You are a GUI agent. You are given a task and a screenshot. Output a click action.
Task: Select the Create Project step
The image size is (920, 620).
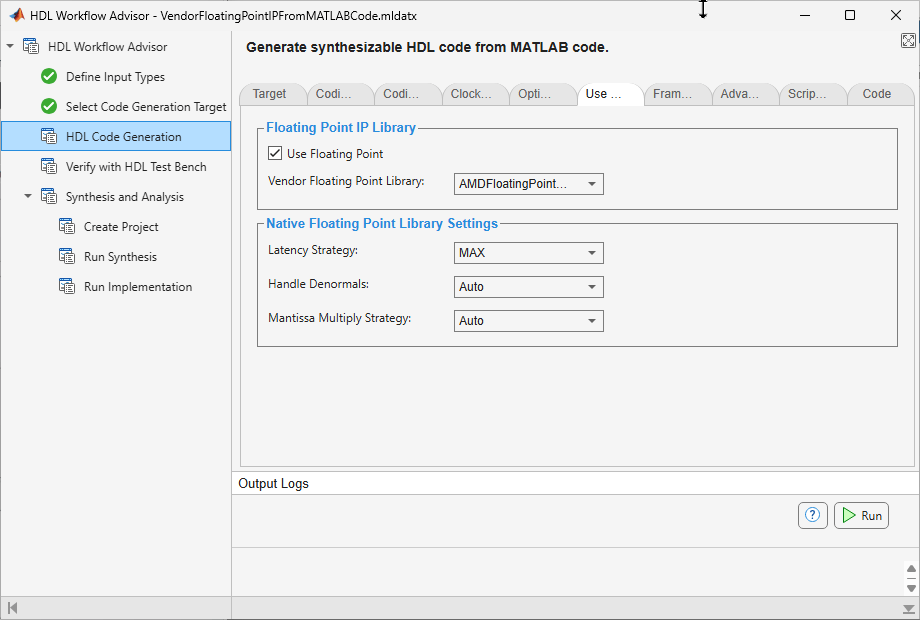point(121,226)
